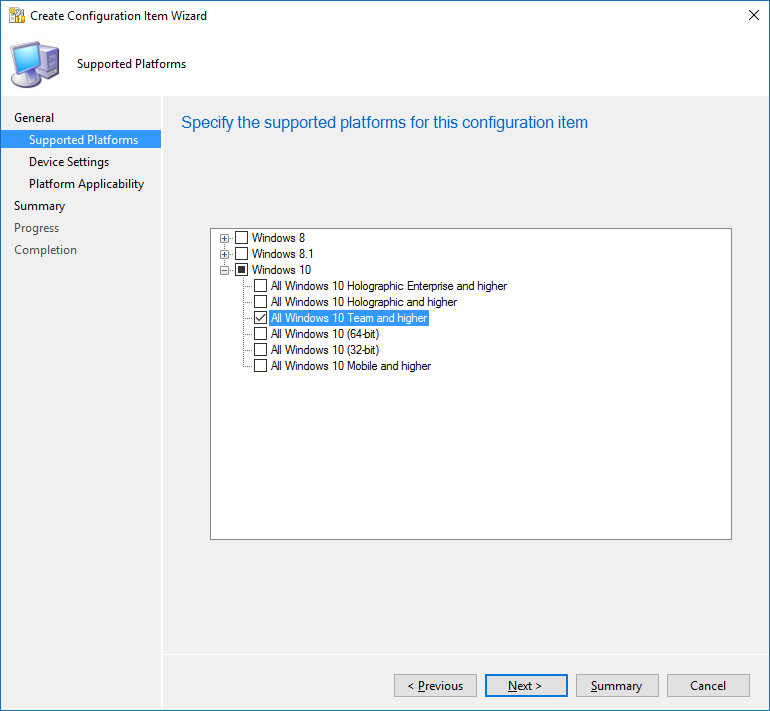Toggle the Windows 10 parent checkbox
770x711 pixels.
(241, 270)
